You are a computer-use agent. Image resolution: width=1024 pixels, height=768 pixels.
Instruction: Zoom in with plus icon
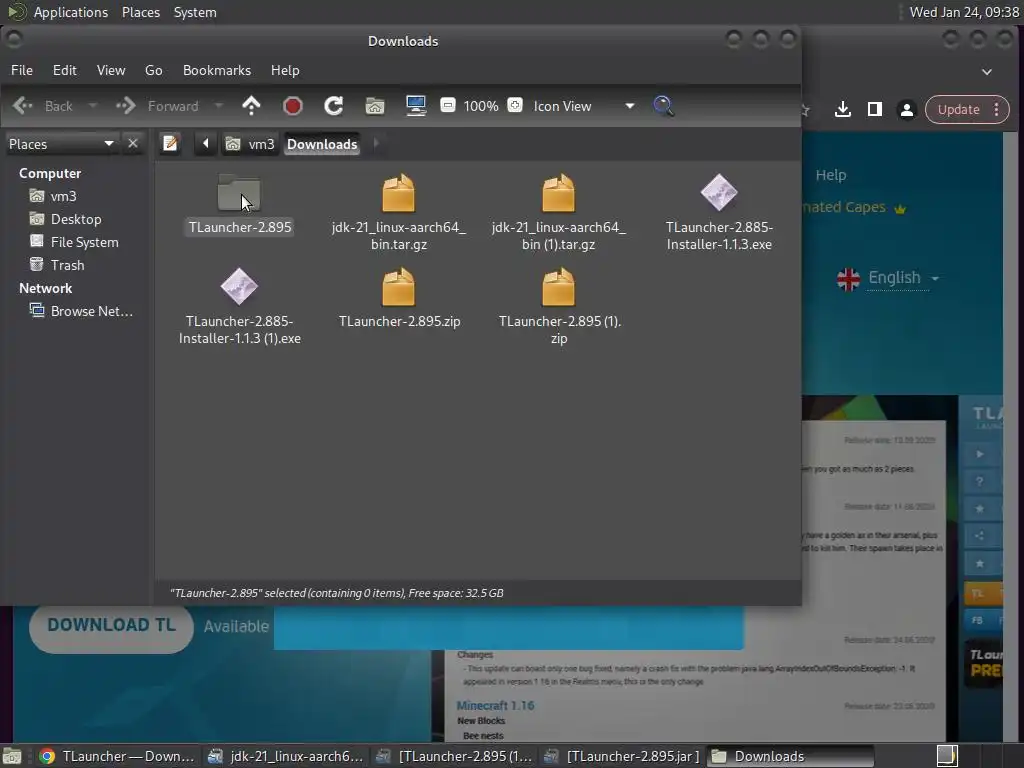pos(515,105)
